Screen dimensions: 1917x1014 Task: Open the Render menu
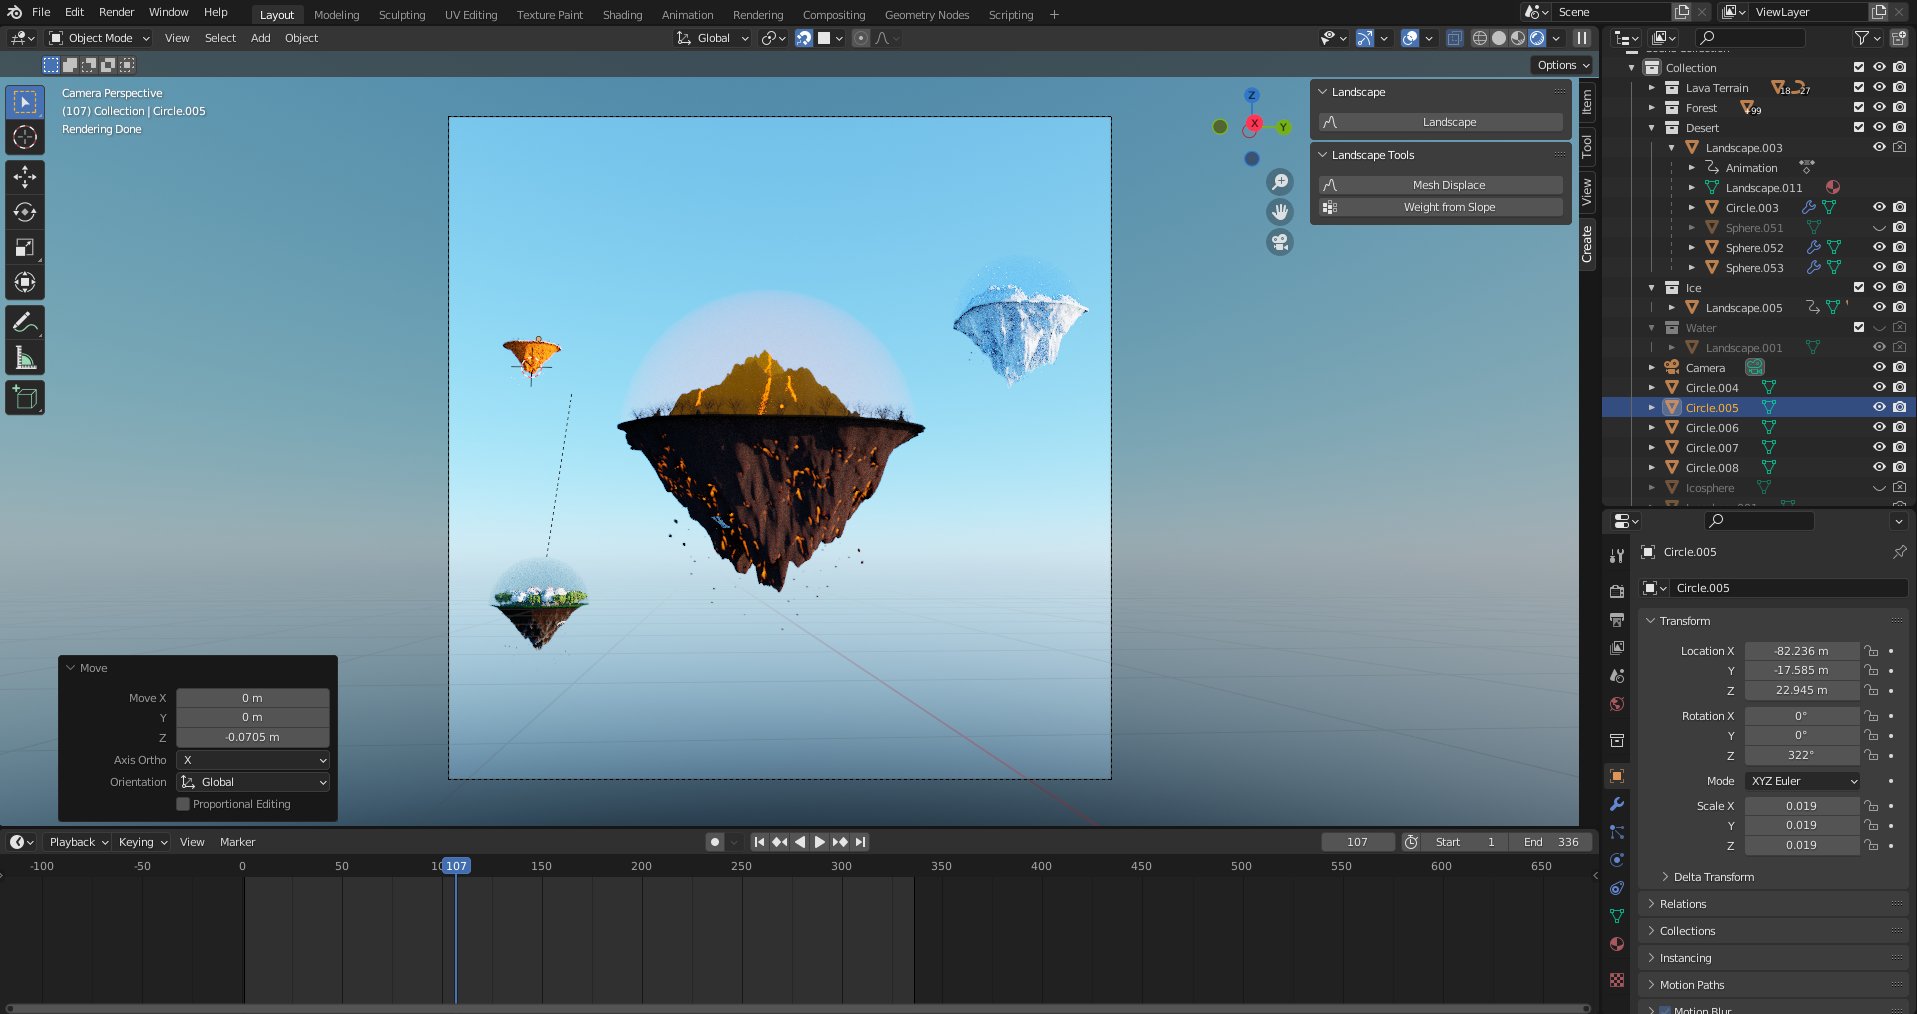pyautogui.click(x=116, y=12)
